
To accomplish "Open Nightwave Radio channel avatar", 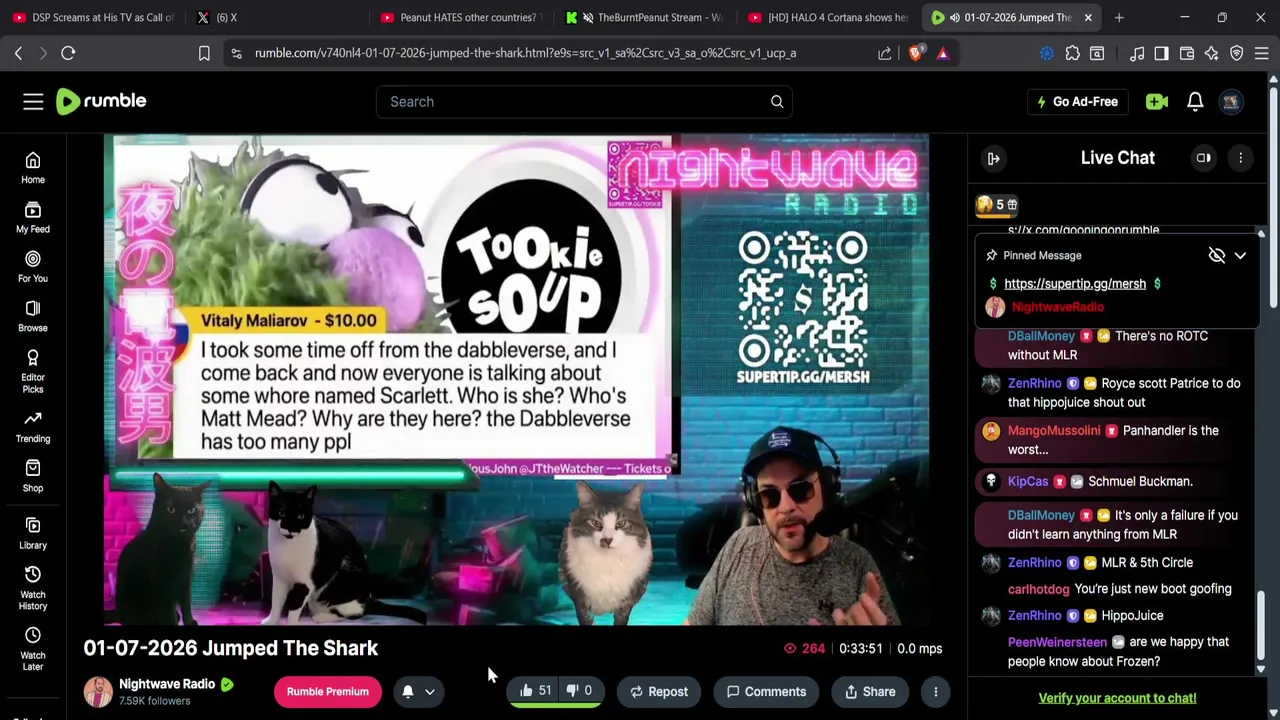I will (98, 691).
